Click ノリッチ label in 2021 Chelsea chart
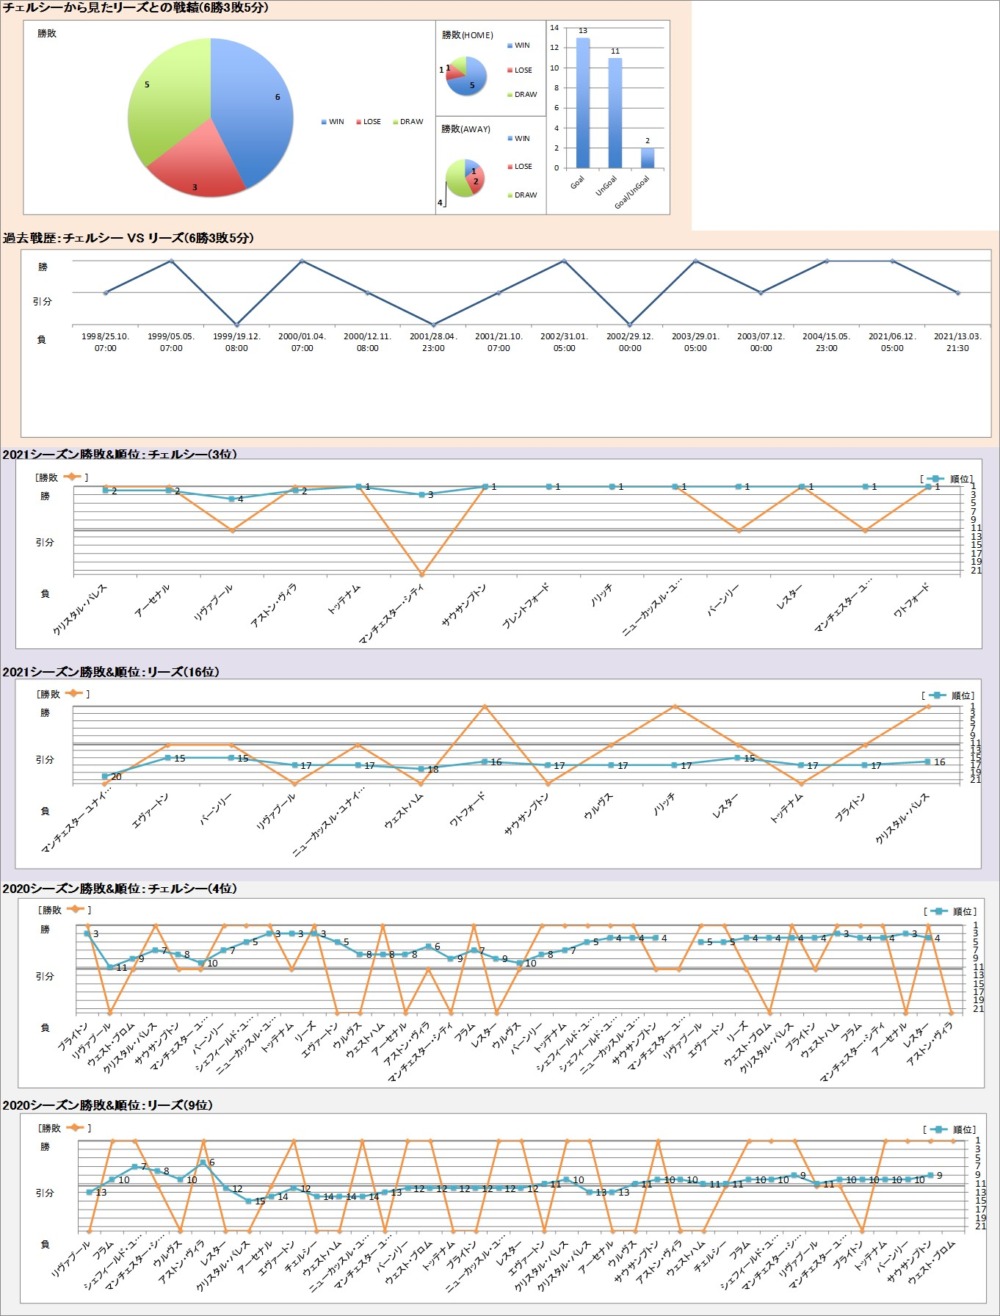 click(x=600, y=595)
